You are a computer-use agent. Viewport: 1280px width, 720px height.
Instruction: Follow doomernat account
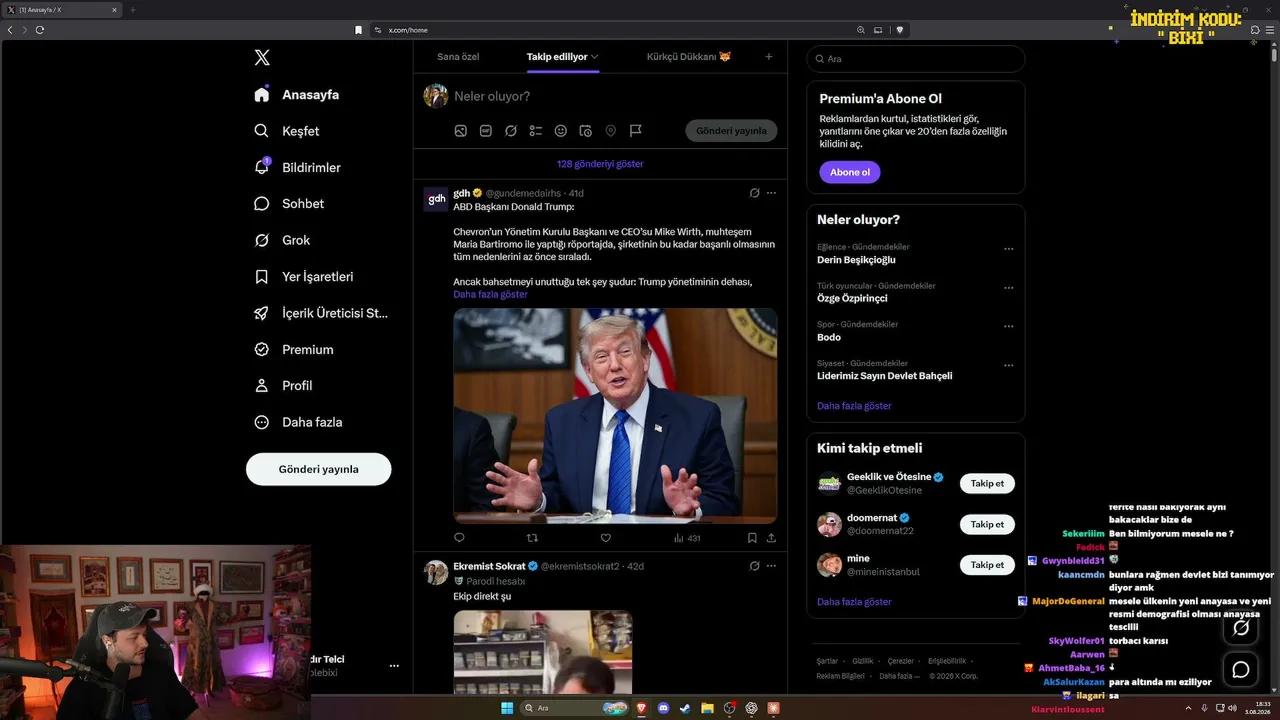pyautogui.click(x=987, y=524)
